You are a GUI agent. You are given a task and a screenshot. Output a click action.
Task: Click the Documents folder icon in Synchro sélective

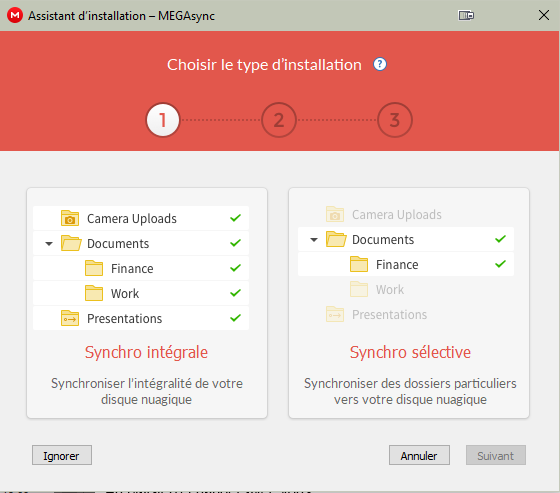tap(336, 239)
